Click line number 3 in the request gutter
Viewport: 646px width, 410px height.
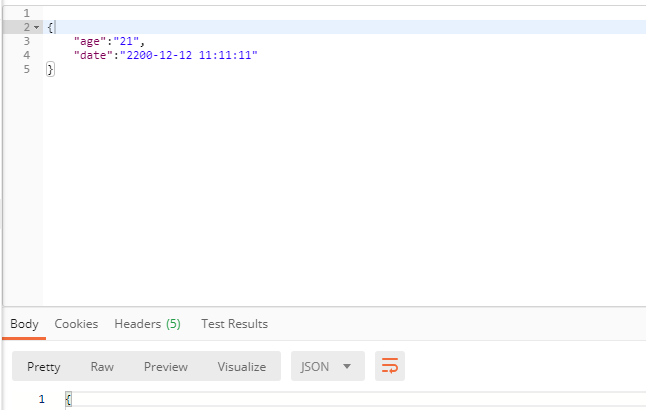coord(25,41)
